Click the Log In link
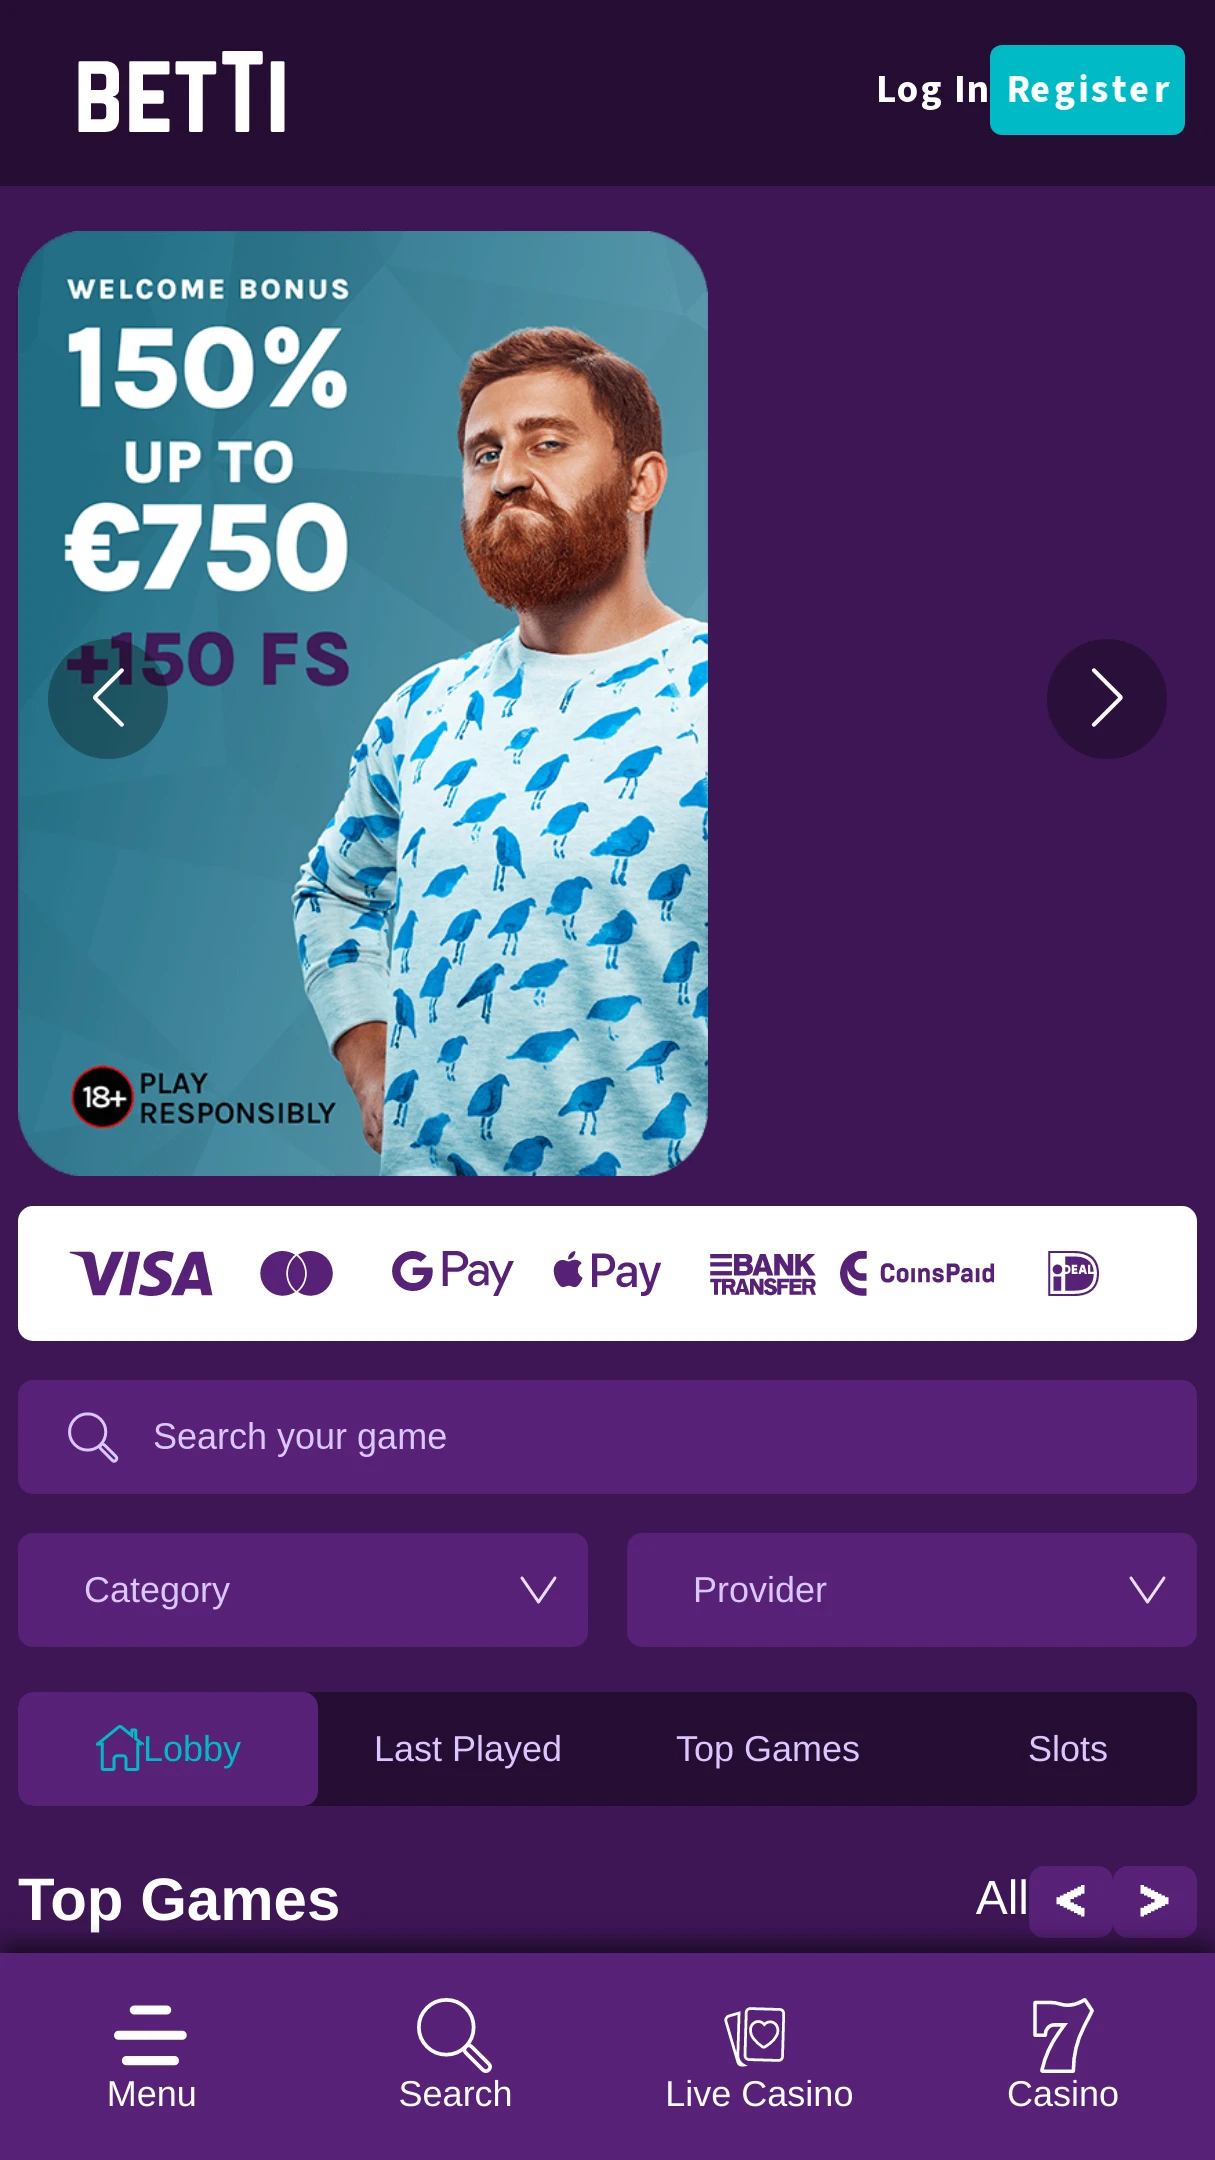 click(x=932, y=90)
